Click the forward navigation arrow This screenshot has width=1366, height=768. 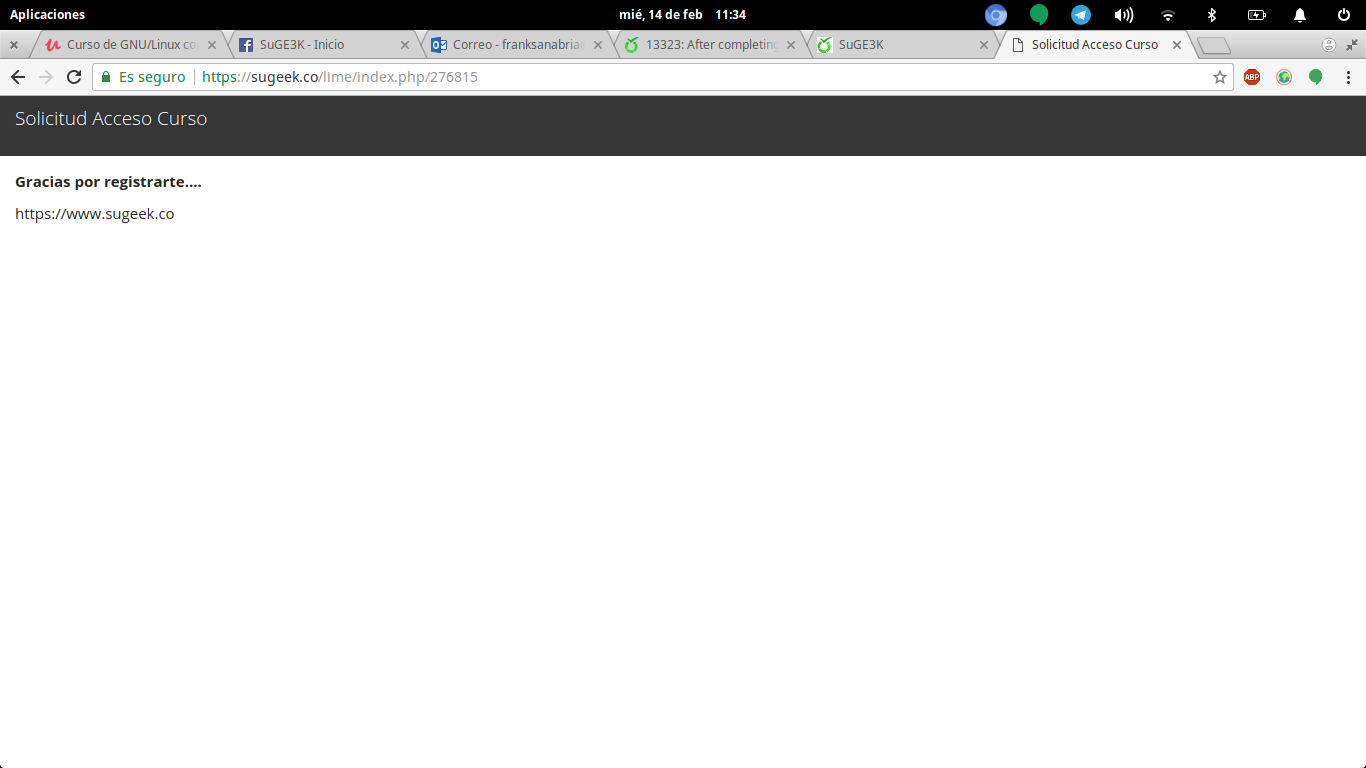(45, 77)
